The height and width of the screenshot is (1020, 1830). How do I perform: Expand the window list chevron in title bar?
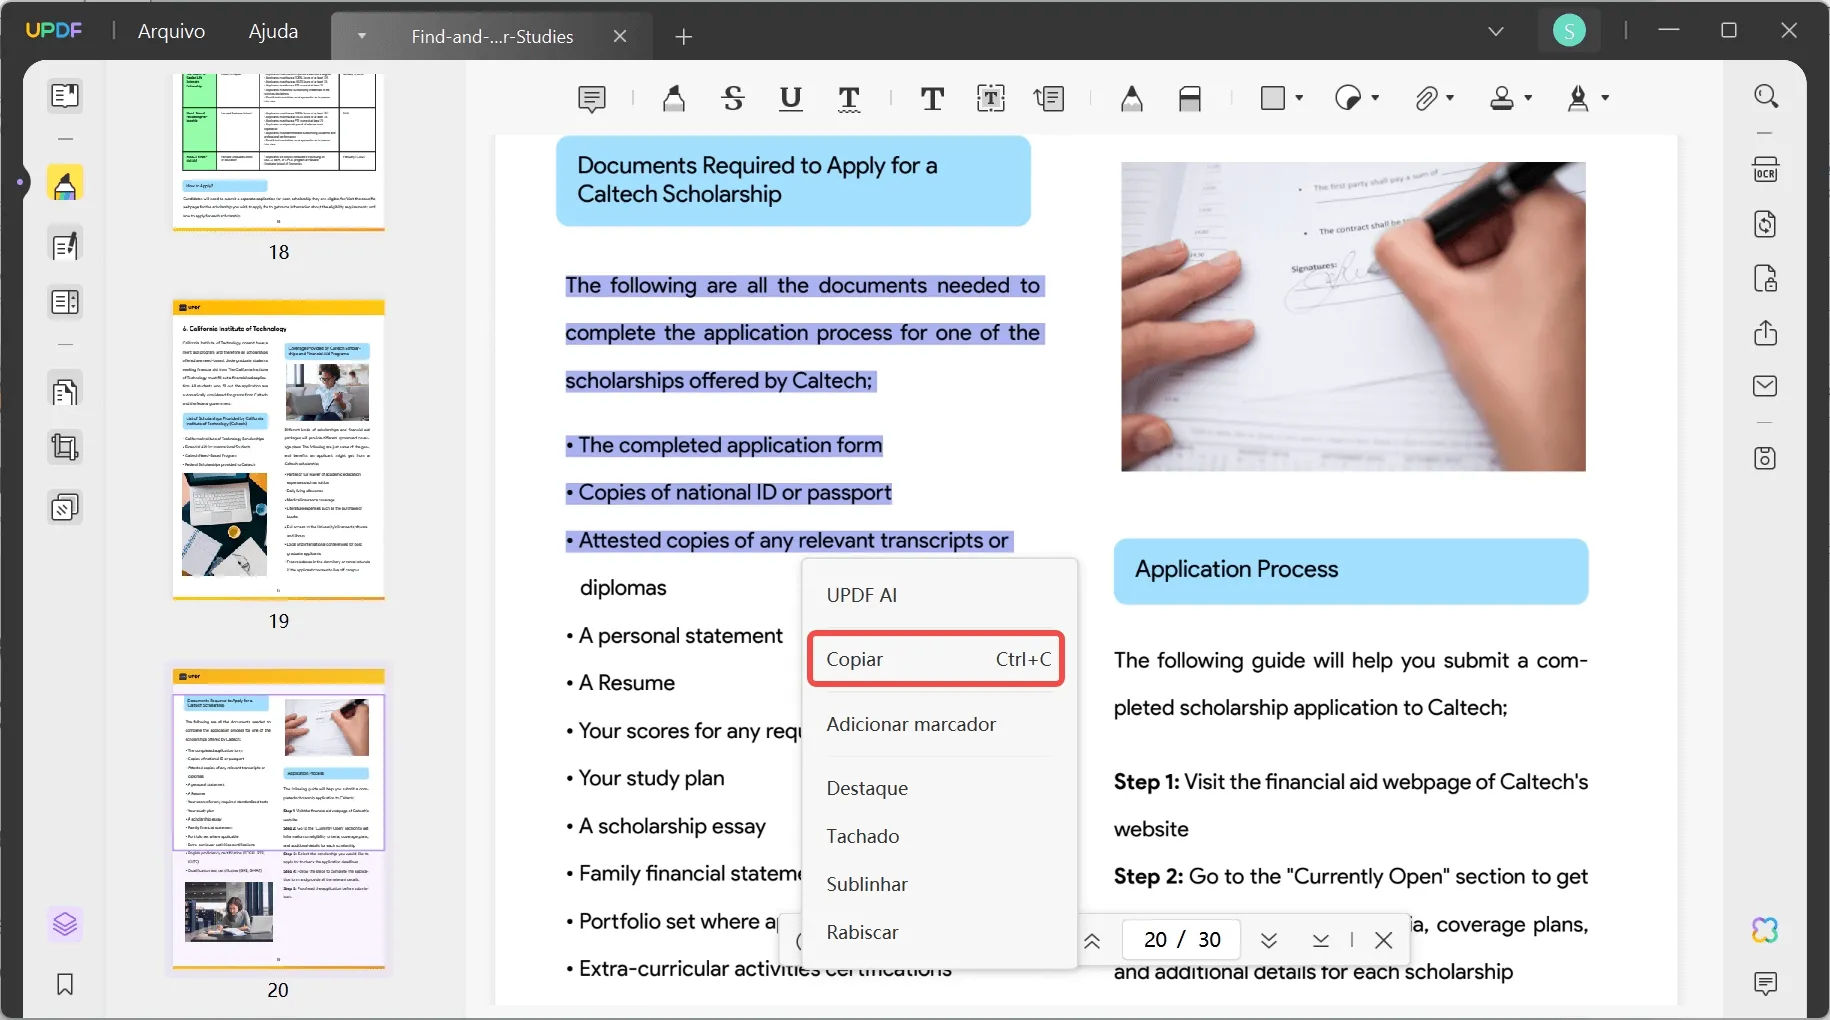1496,32
